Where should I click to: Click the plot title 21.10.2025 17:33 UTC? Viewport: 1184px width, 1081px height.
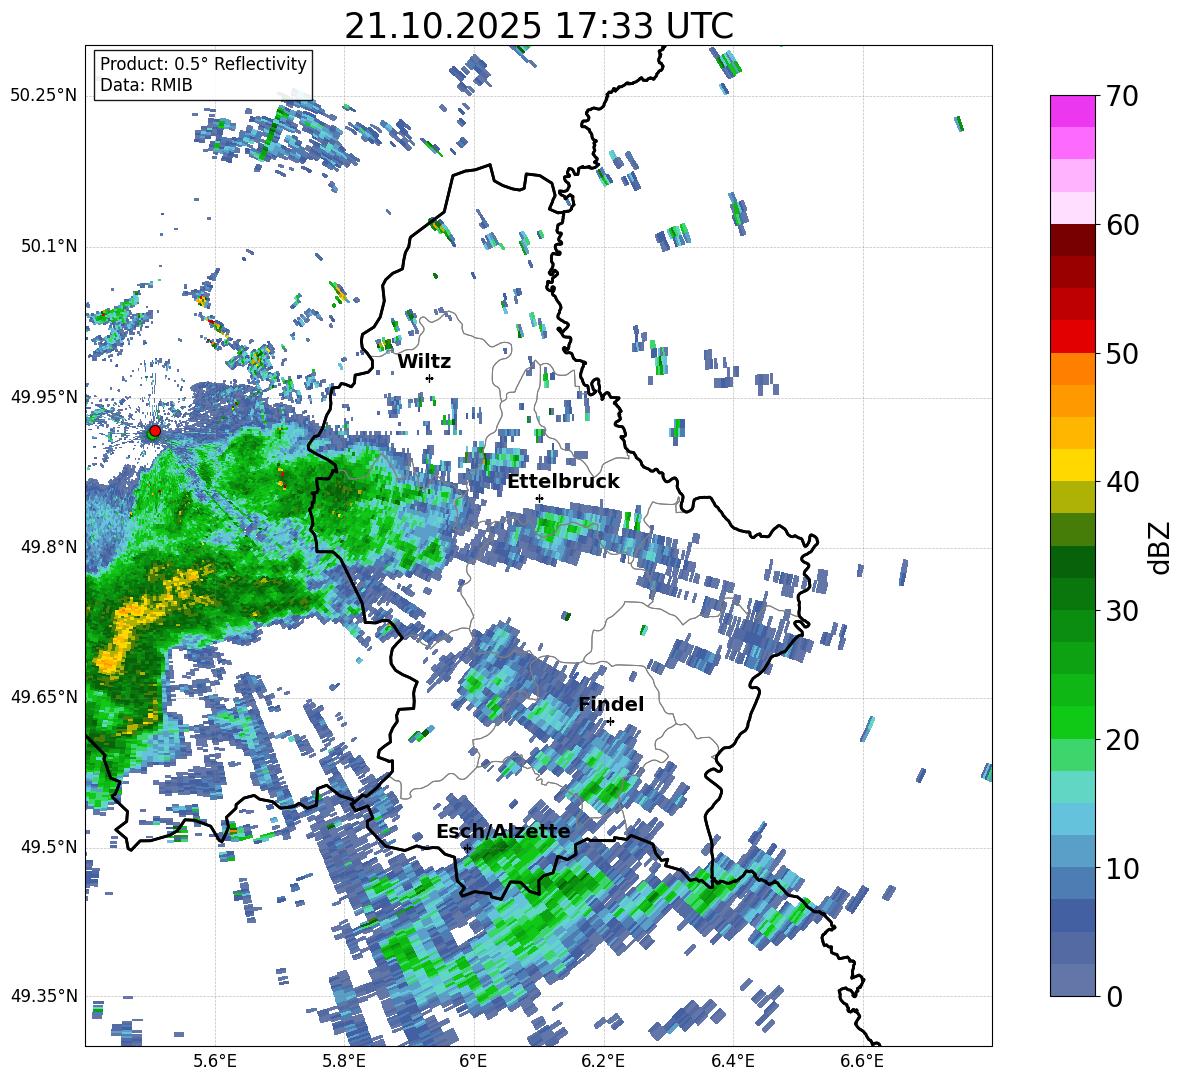539,26
